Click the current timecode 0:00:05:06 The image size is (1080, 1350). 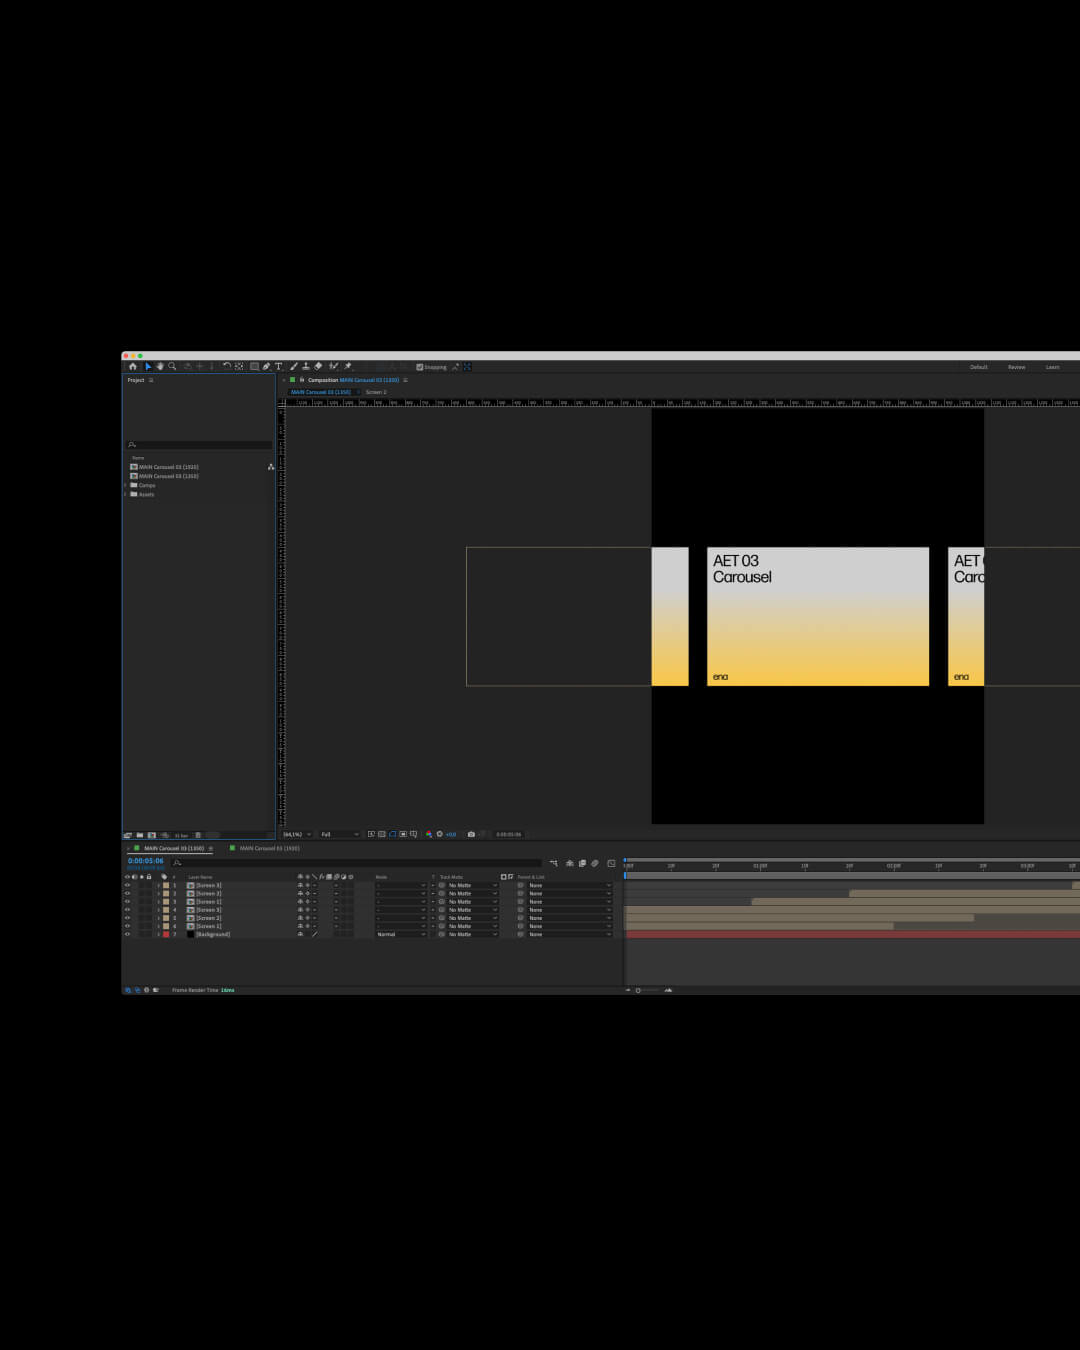pos(146,860)
